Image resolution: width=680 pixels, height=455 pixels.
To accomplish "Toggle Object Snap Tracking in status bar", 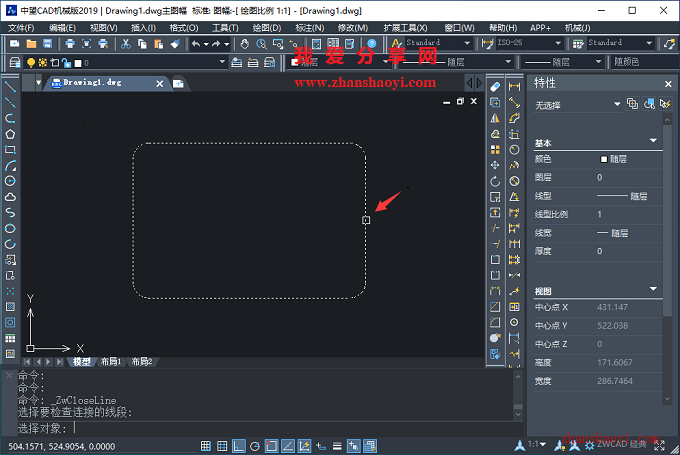I will [x=288, y=446].
